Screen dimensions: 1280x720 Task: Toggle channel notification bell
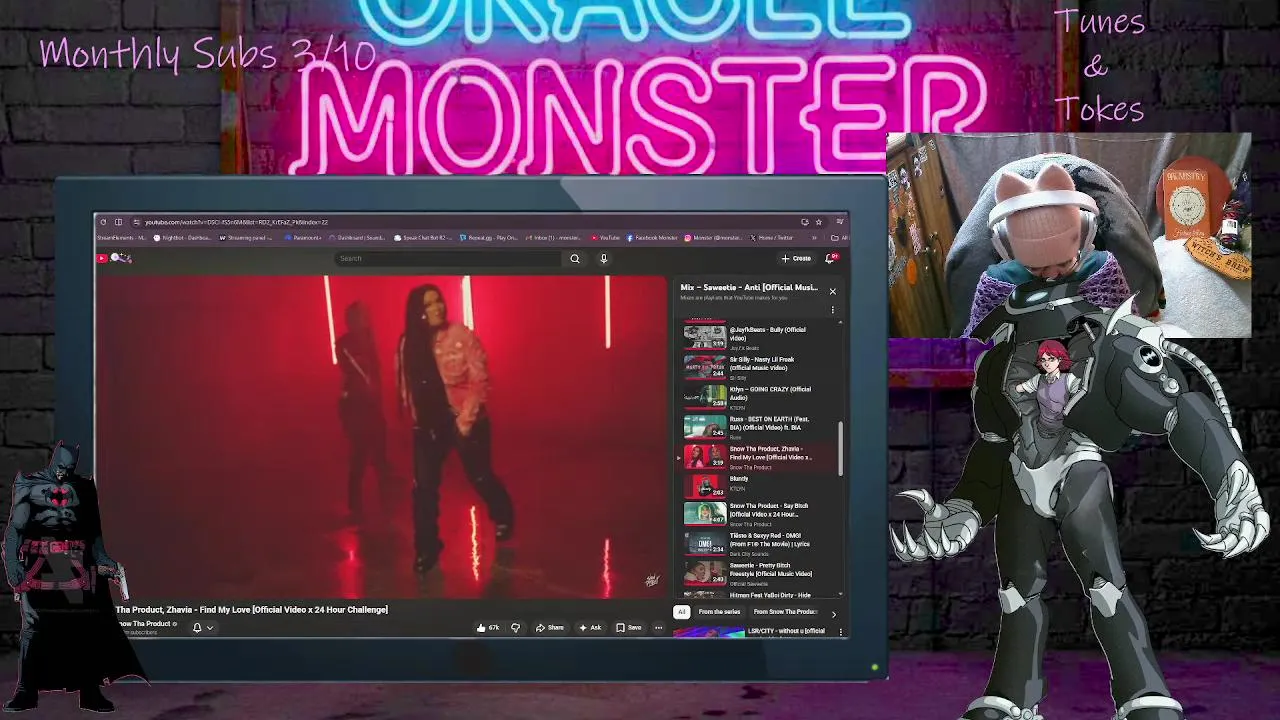pos(197,628)
